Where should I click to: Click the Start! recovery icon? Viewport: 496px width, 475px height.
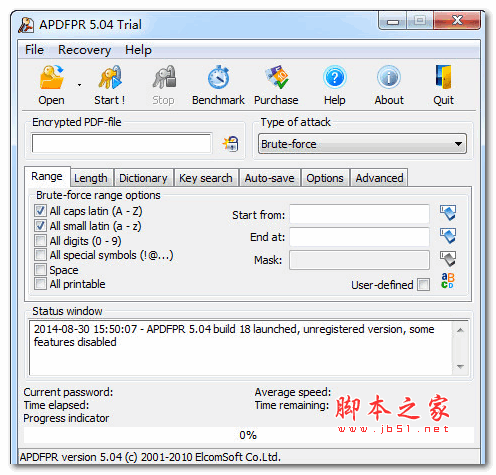110,77
